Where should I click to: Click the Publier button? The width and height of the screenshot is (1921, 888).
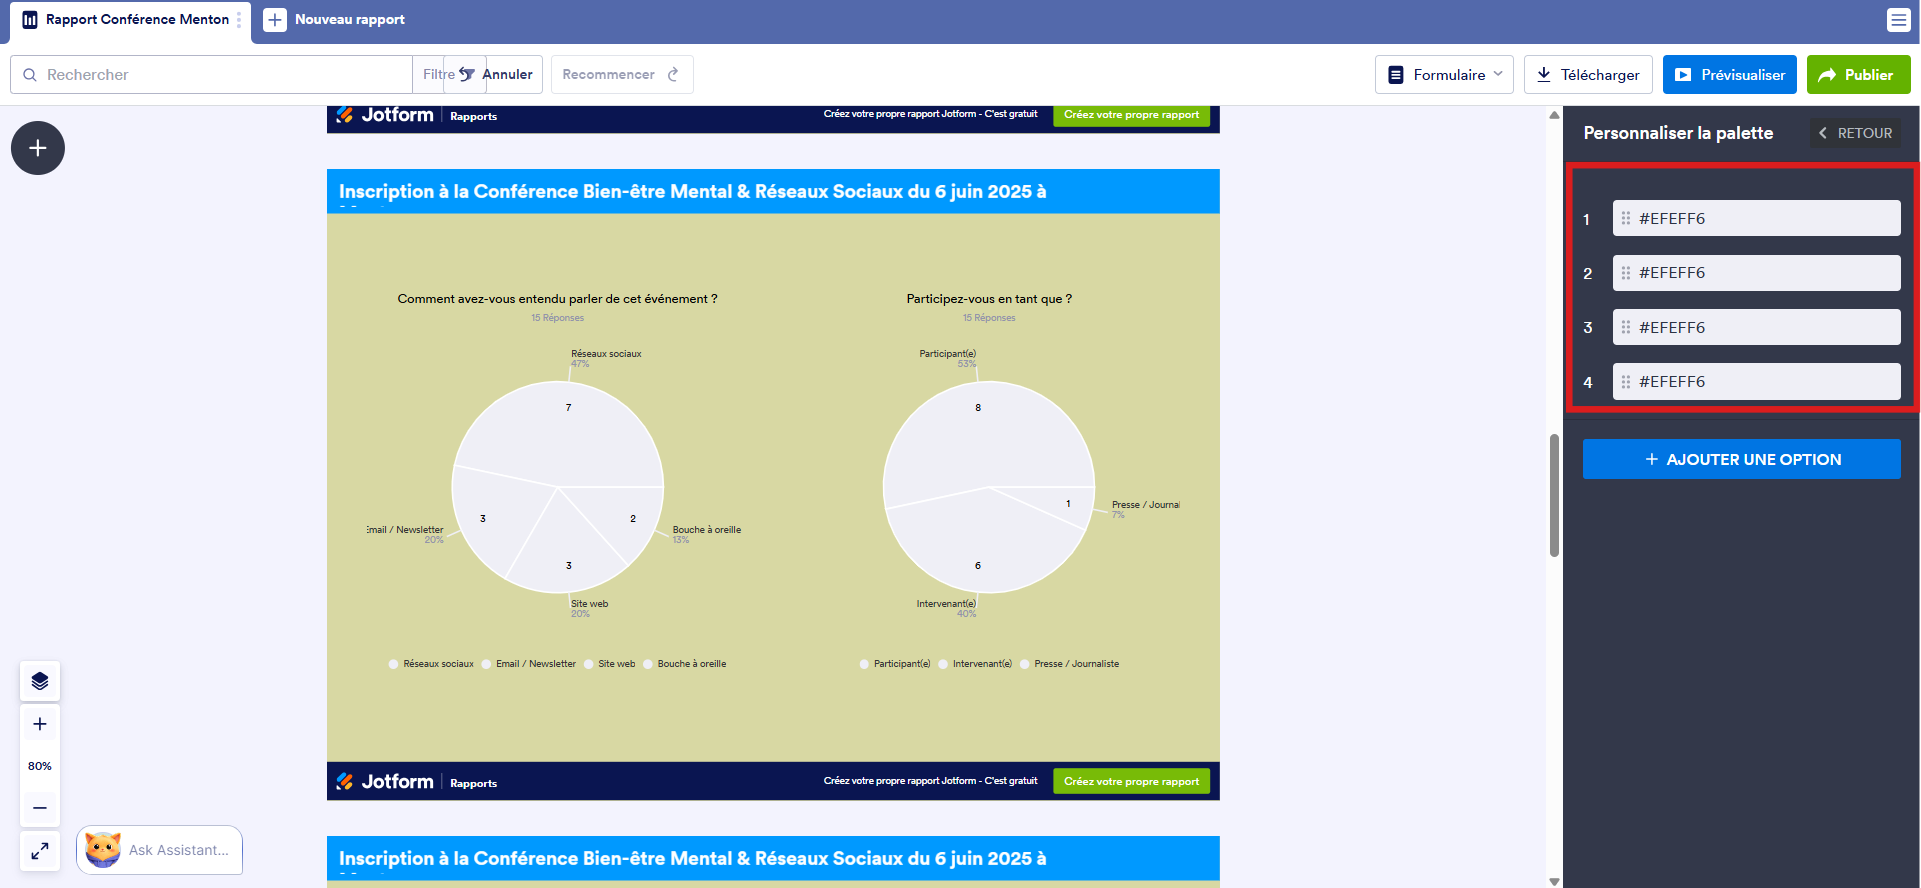click(1858, 75)
